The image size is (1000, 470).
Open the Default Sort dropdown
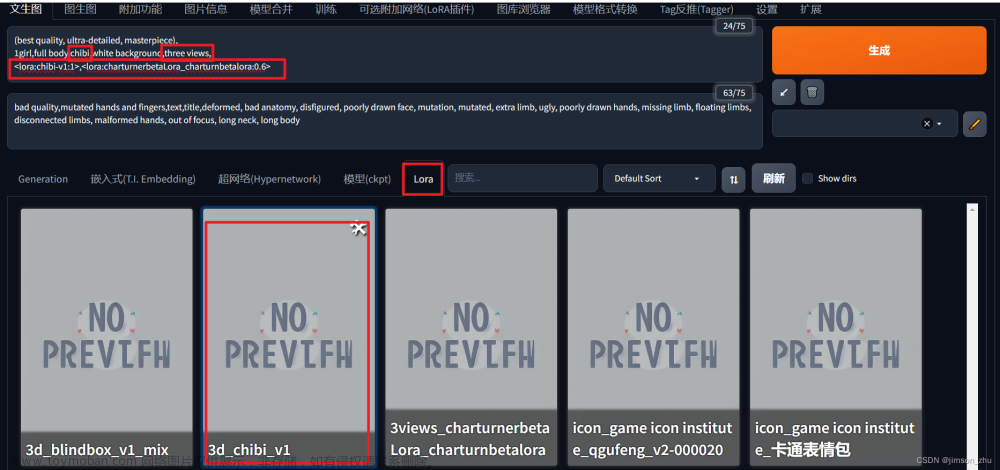659,179
